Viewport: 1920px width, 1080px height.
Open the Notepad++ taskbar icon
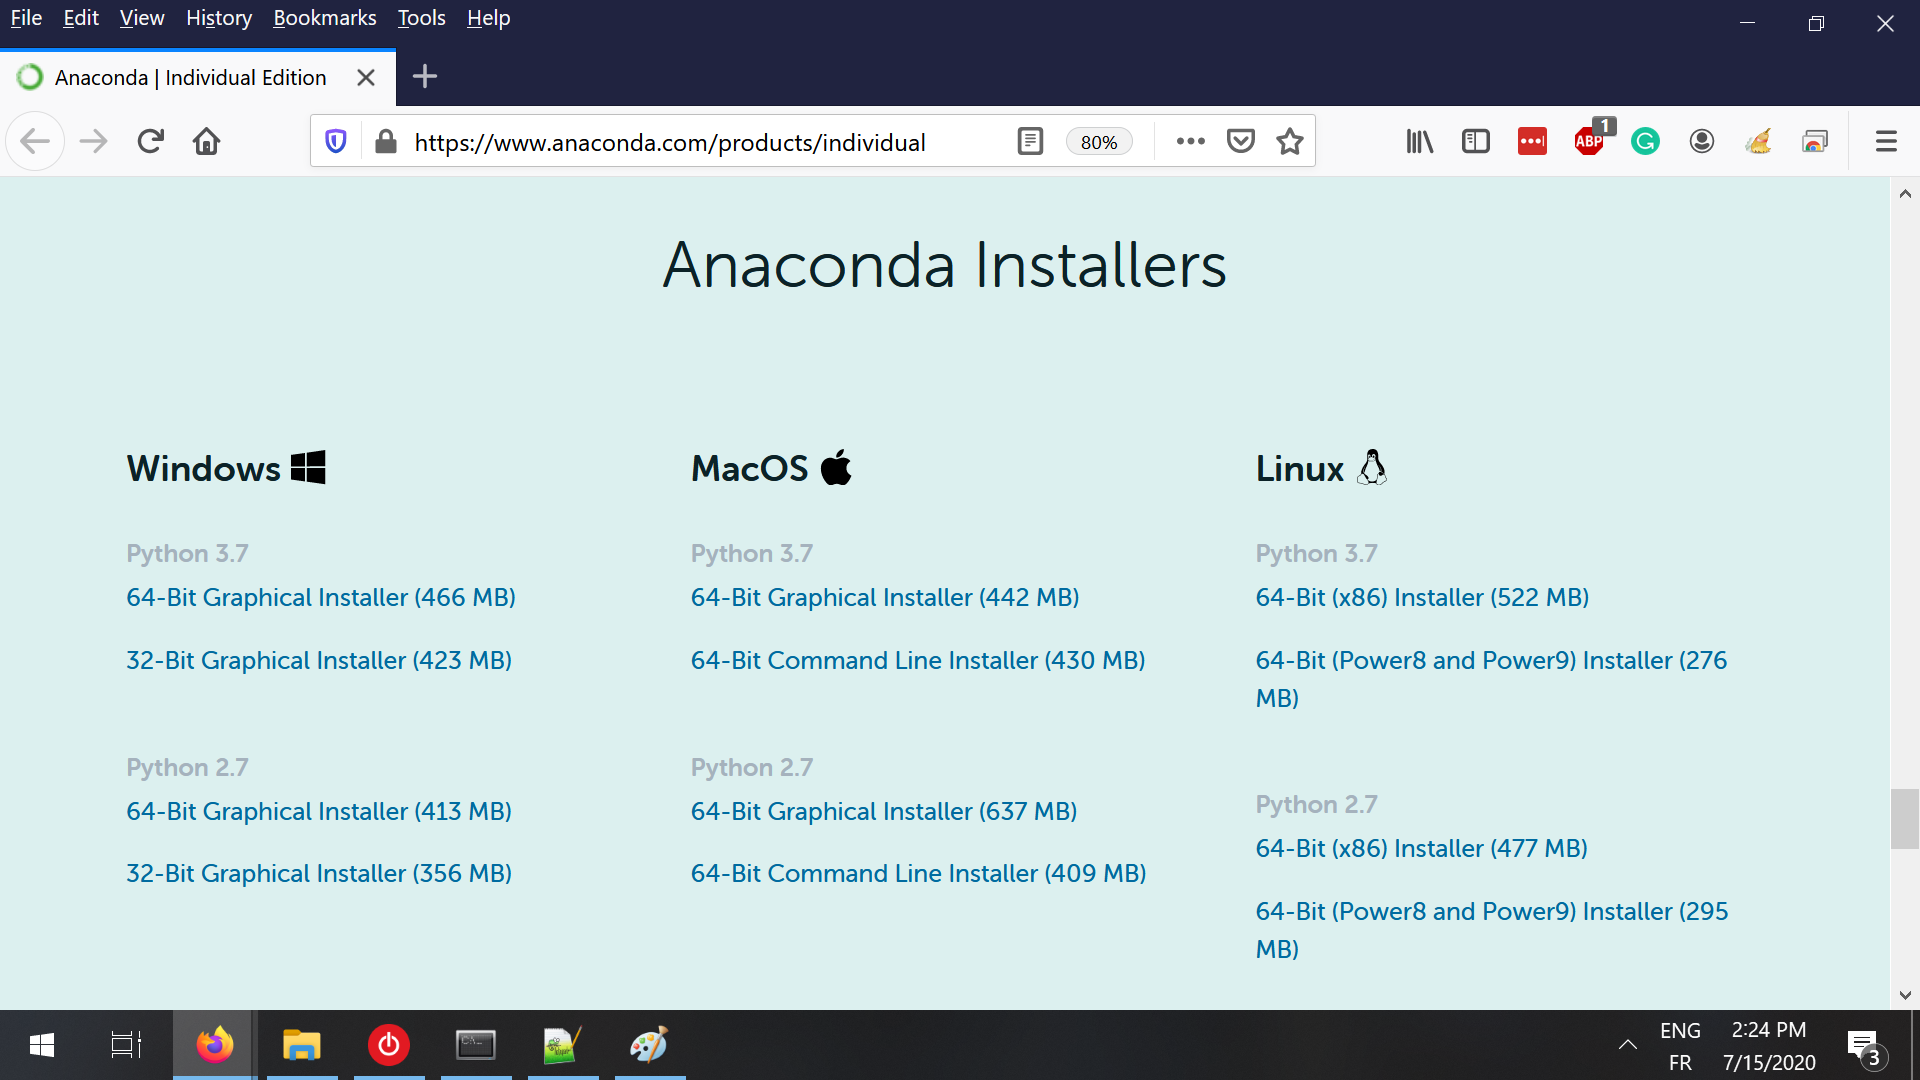[562, 1045]
